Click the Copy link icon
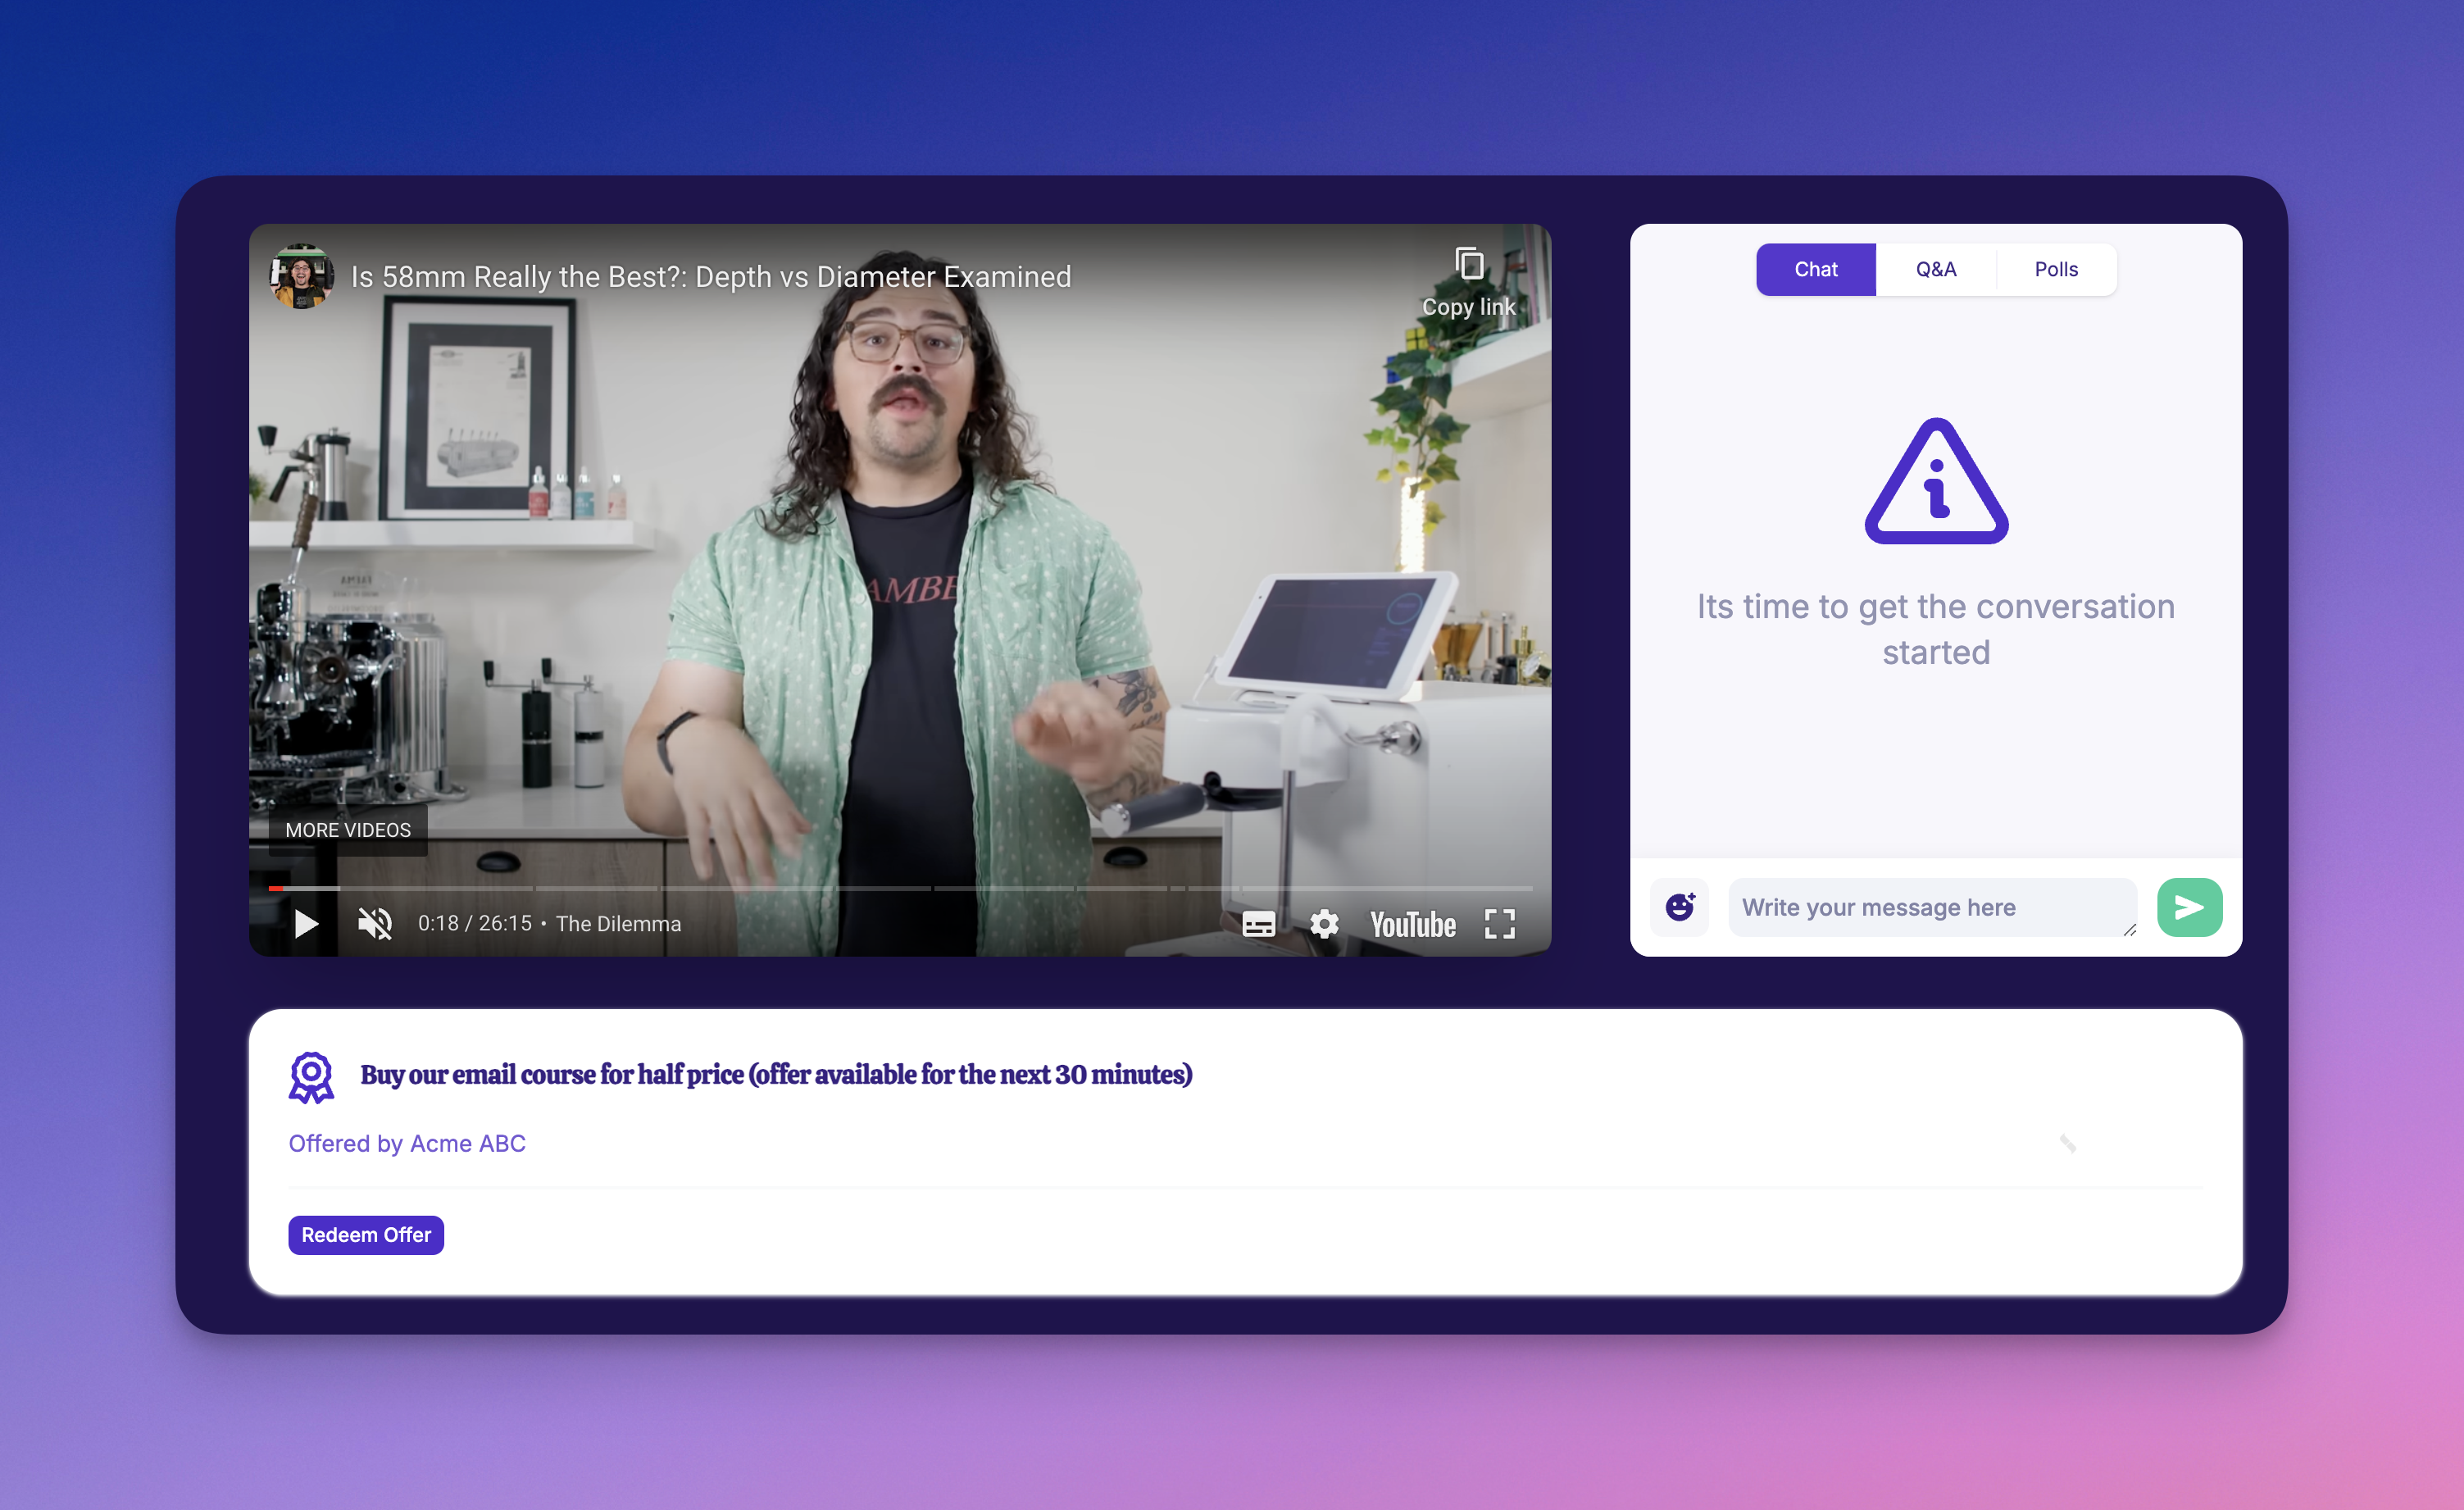Viewport: 2464px width, 1510px height. point(1468,265)
